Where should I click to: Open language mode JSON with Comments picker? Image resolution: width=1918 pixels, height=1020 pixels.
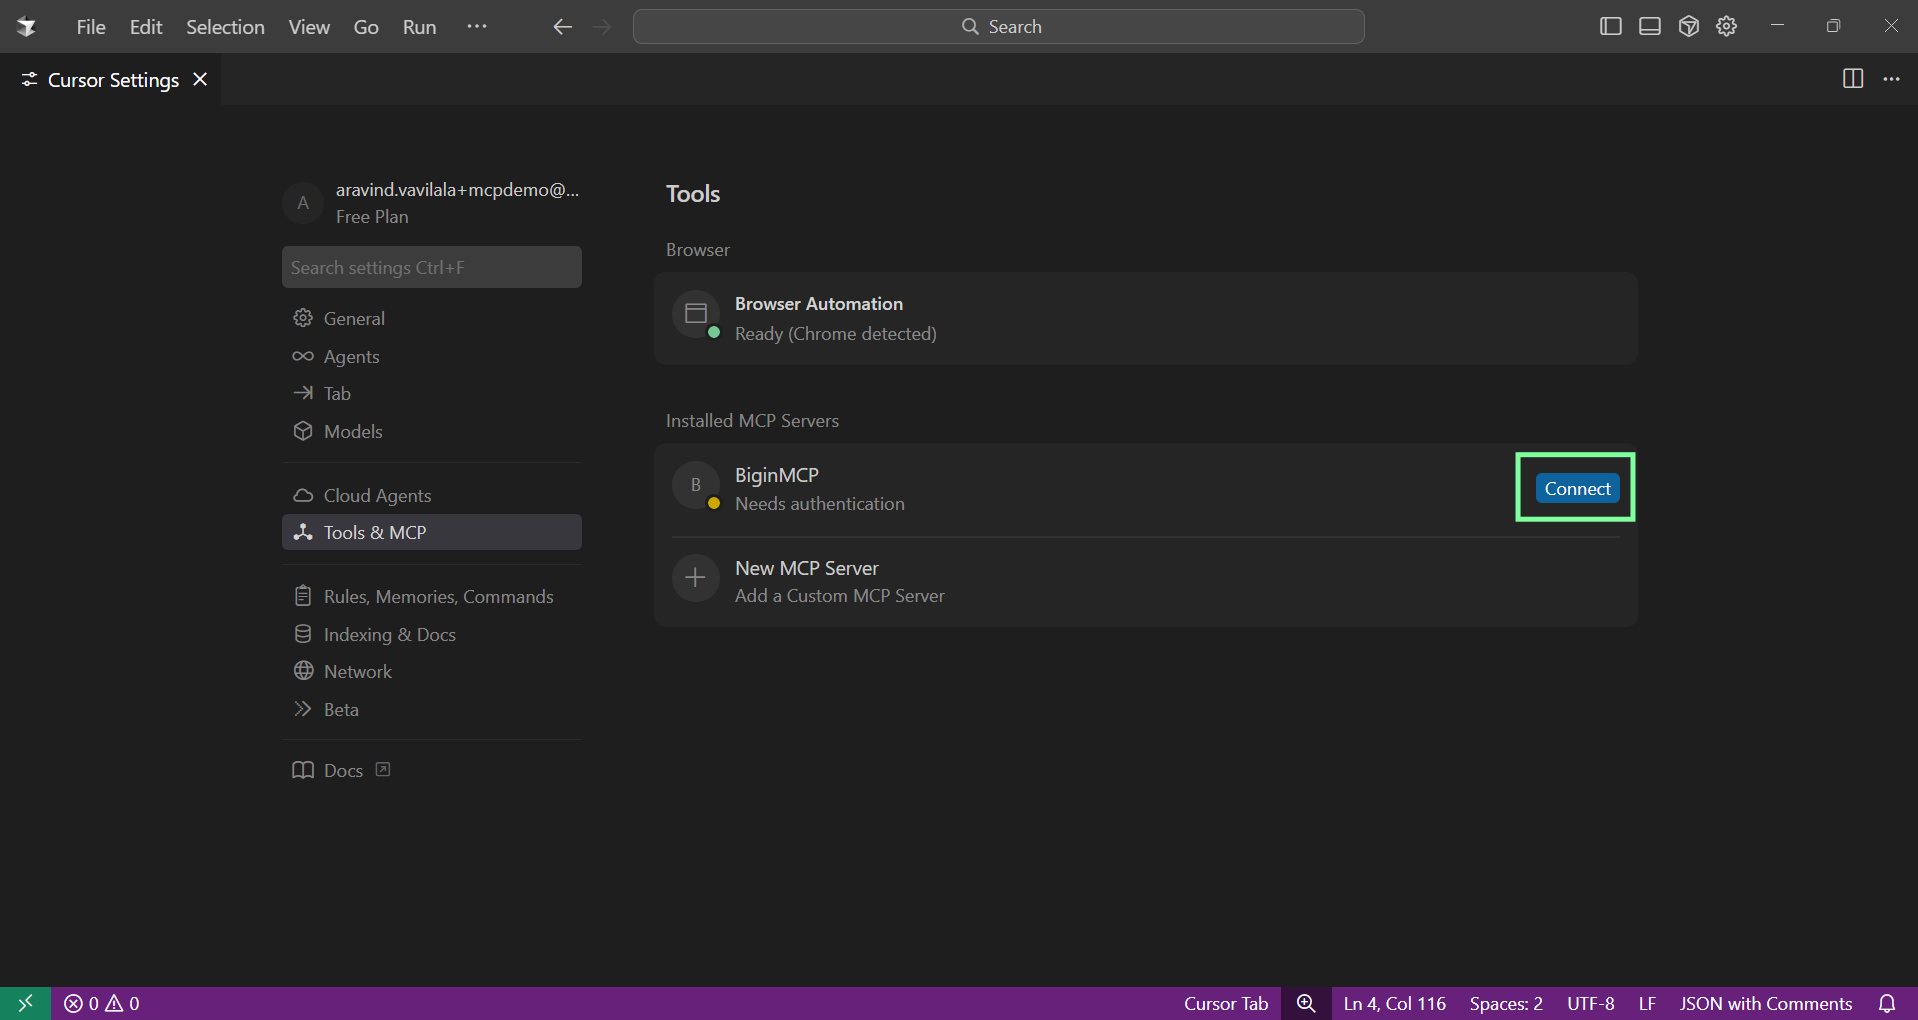(x=1765, y=1003)
